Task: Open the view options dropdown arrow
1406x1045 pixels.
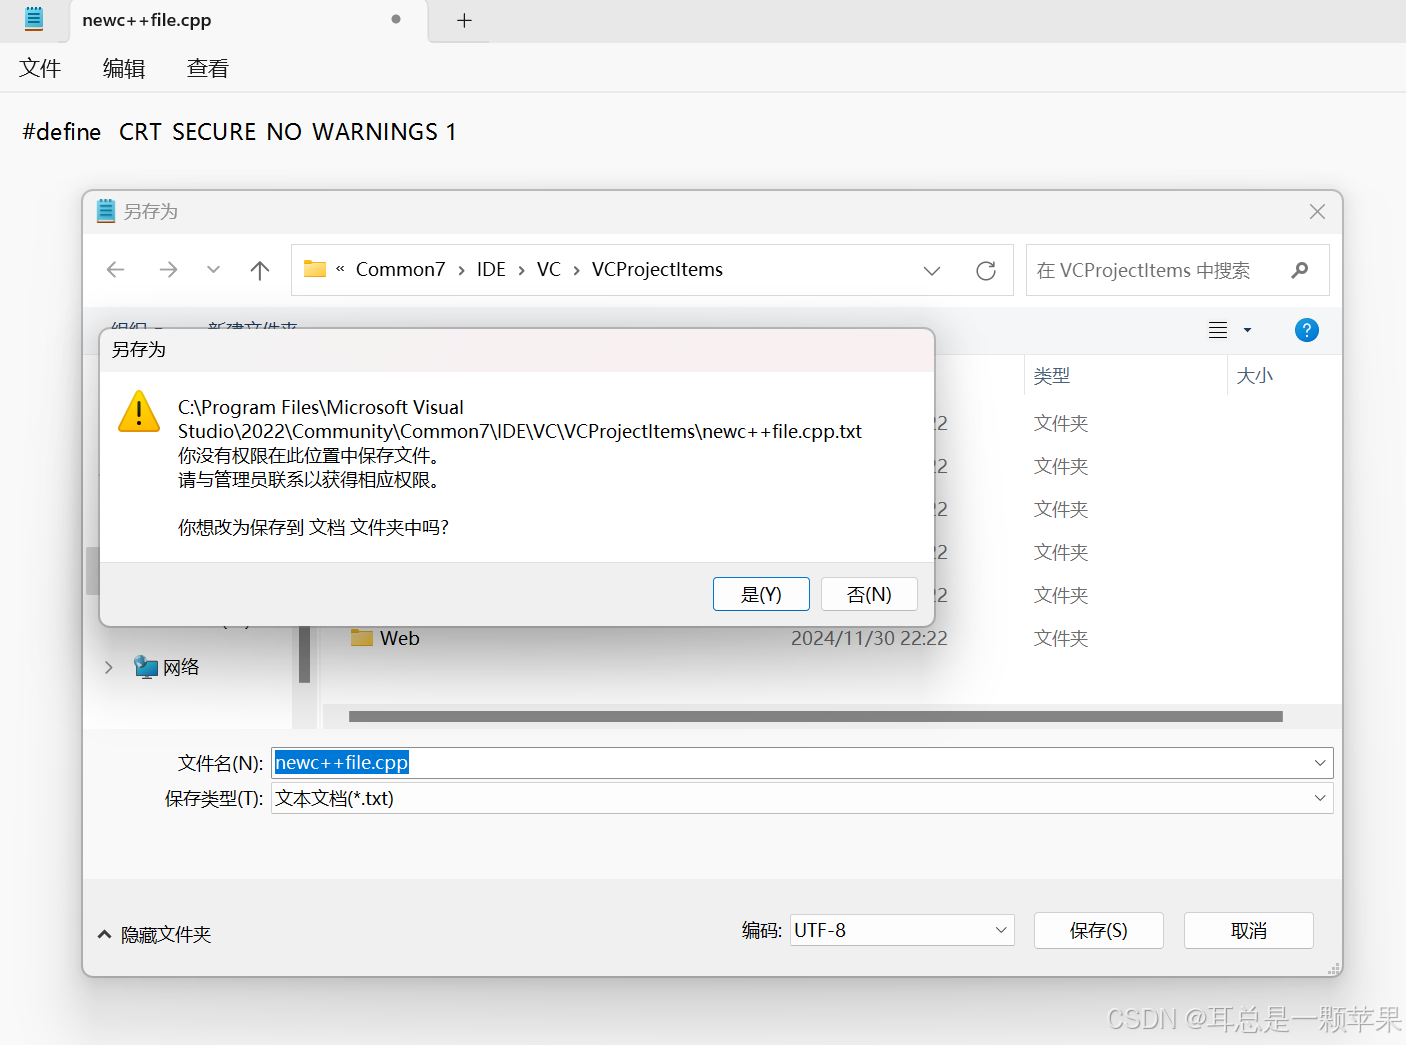Action: pyautogui.click(x=1247, y=330)
